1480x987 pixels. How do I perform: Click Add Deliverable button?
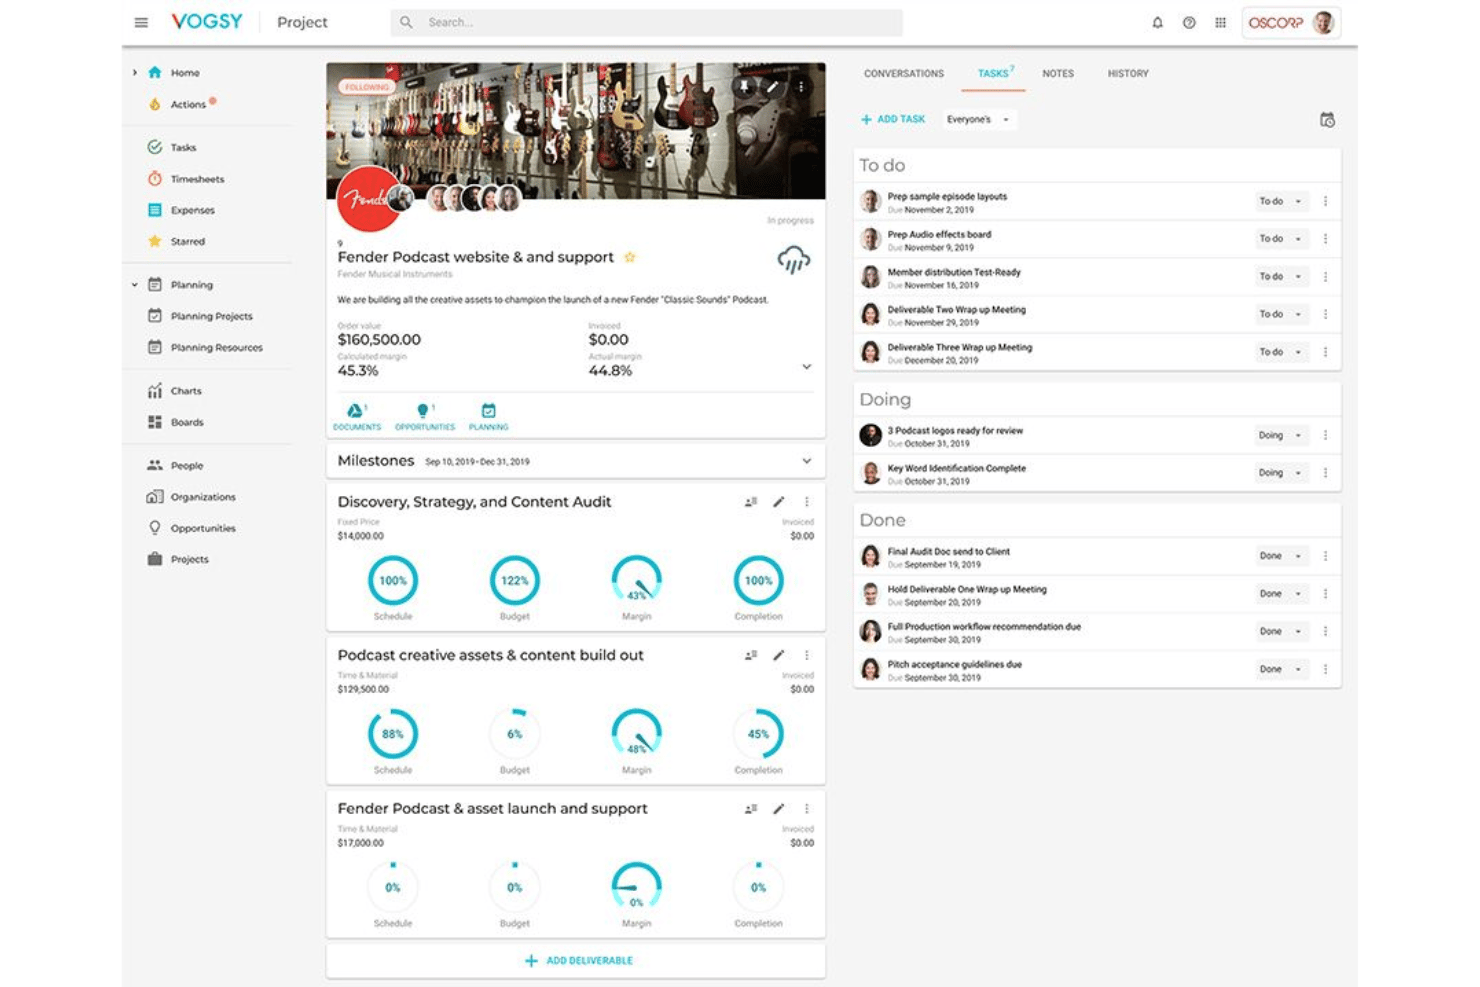578,961
